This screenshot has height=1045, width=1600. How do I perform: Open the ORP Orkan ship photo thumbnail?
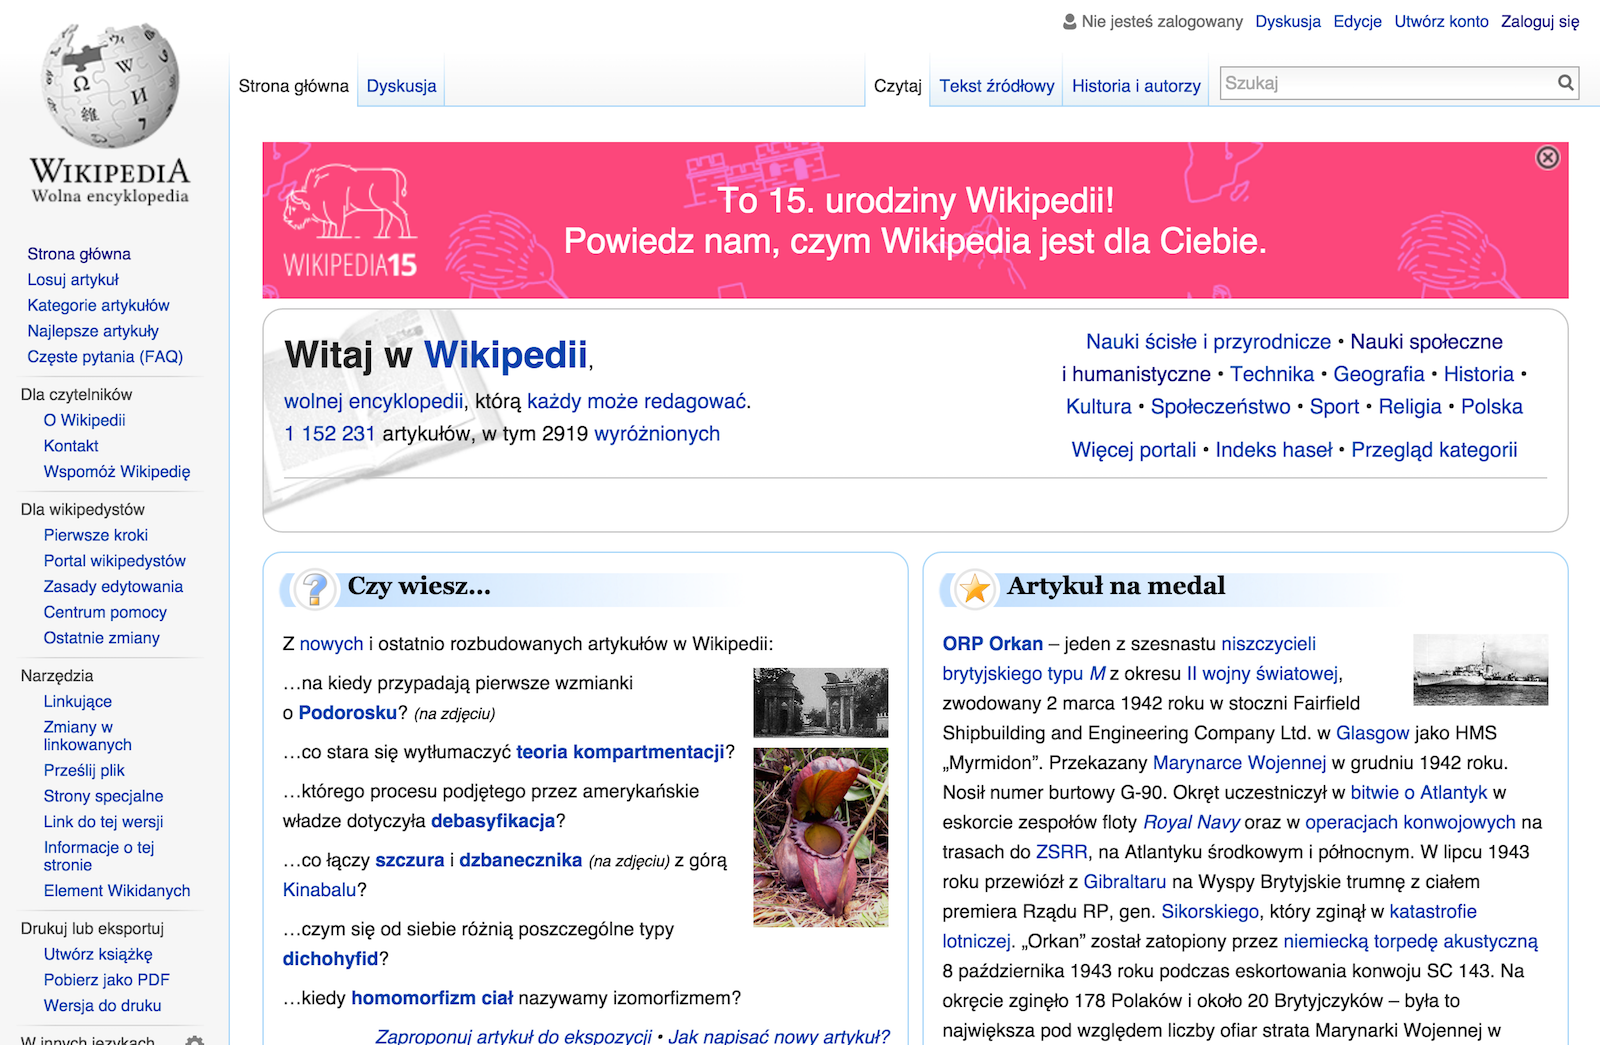point(1480,669)
